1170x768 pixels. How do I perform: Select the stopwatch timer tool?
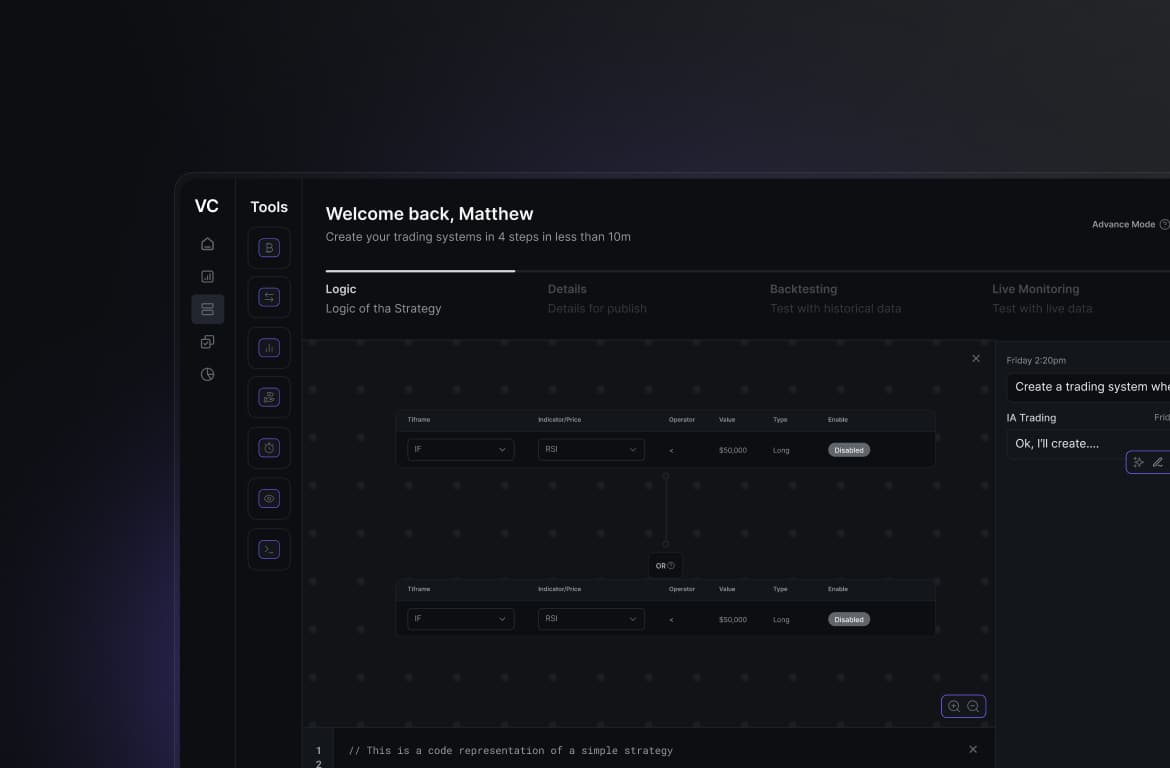269,448
